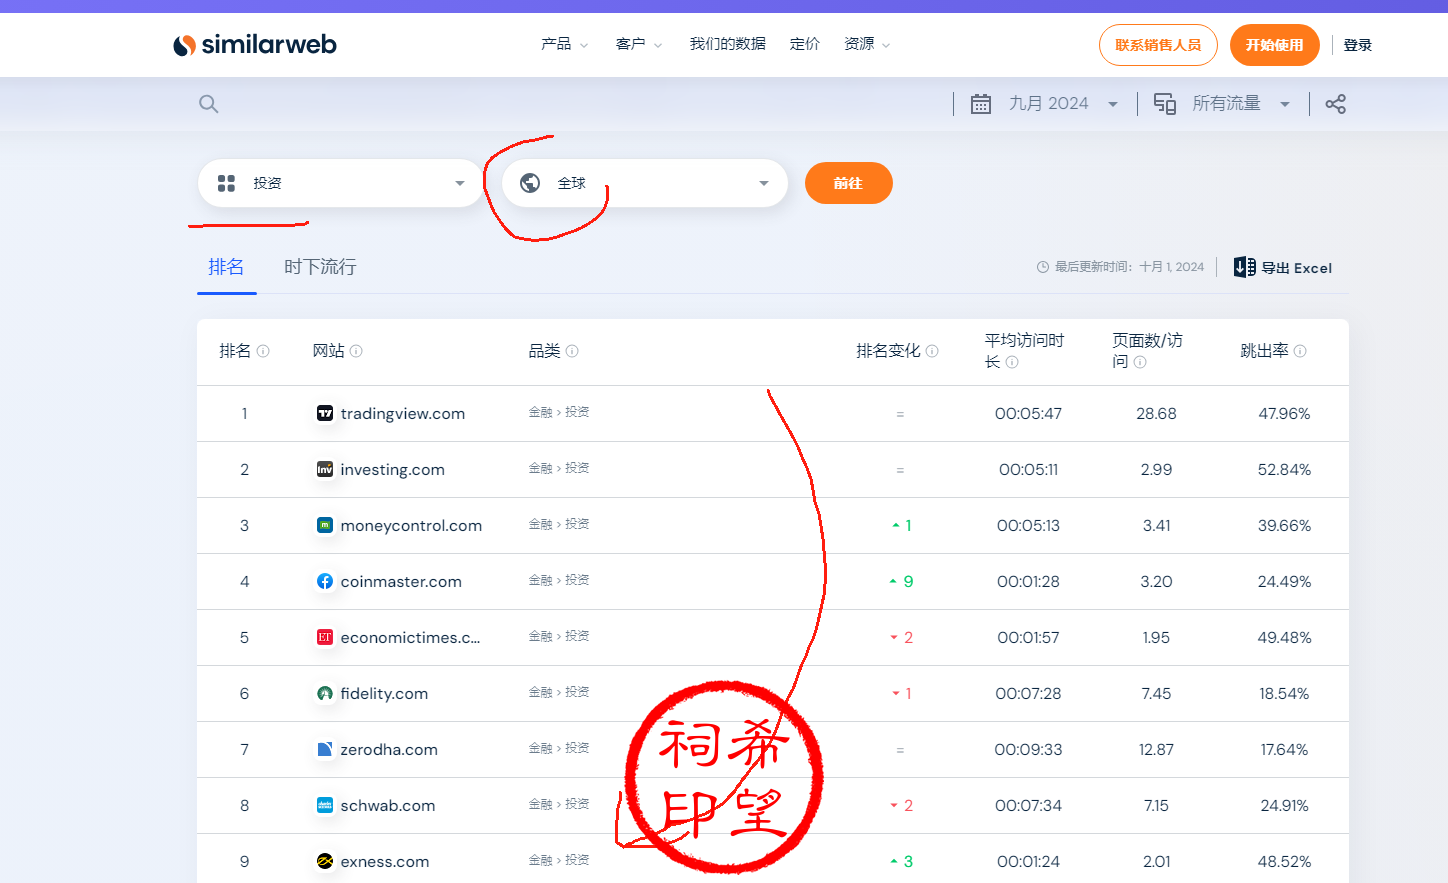The height and width of the screenshot is (883, 1448).
Task: Switch to the 排名 tab
Action: pyautogui.click(x=226, y=267)
